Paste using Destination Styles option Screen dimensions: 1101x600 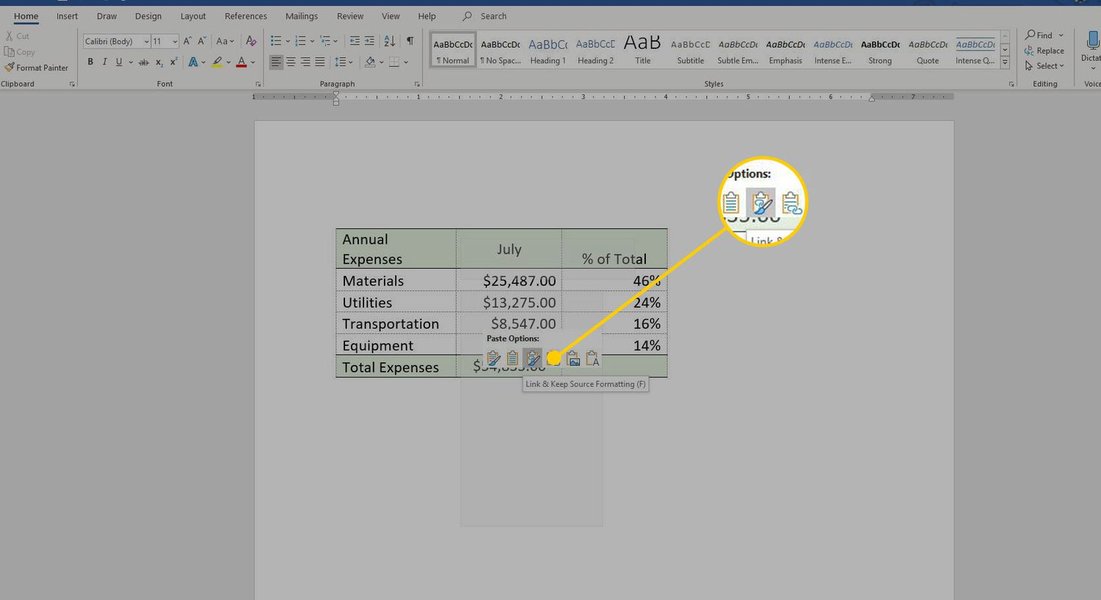coord(513,359)
